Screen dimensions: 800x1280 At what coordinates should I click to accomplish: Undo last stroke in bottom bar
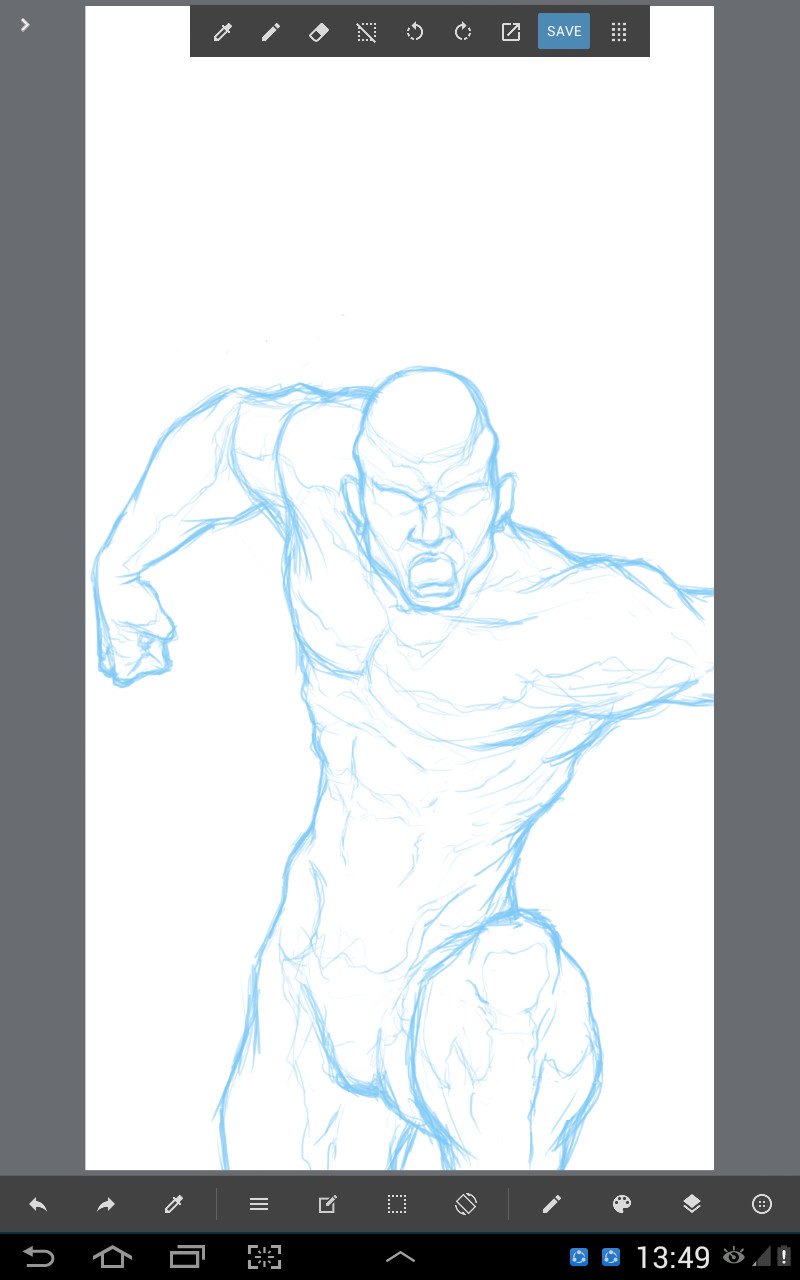point(38,1205)
